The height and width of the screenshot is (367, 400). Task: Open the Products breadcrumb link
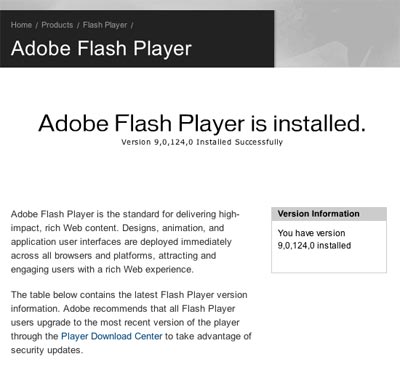57,25
